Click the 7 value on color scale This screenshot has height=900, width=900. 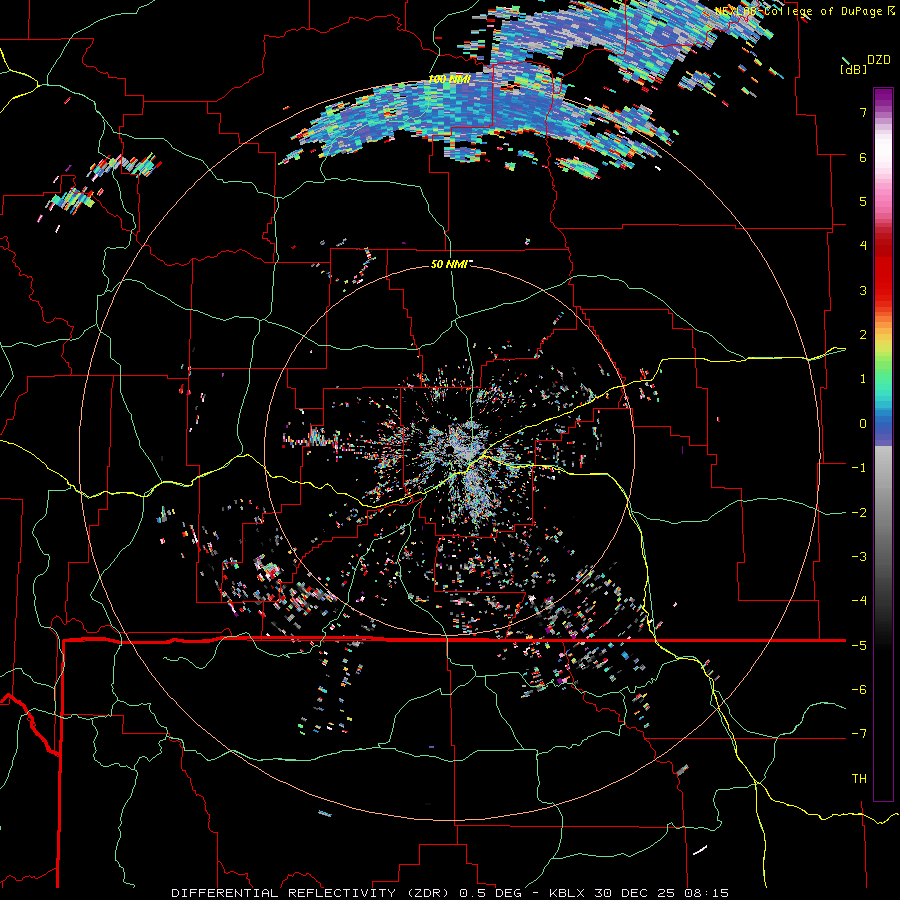click(x=863, y=112)
